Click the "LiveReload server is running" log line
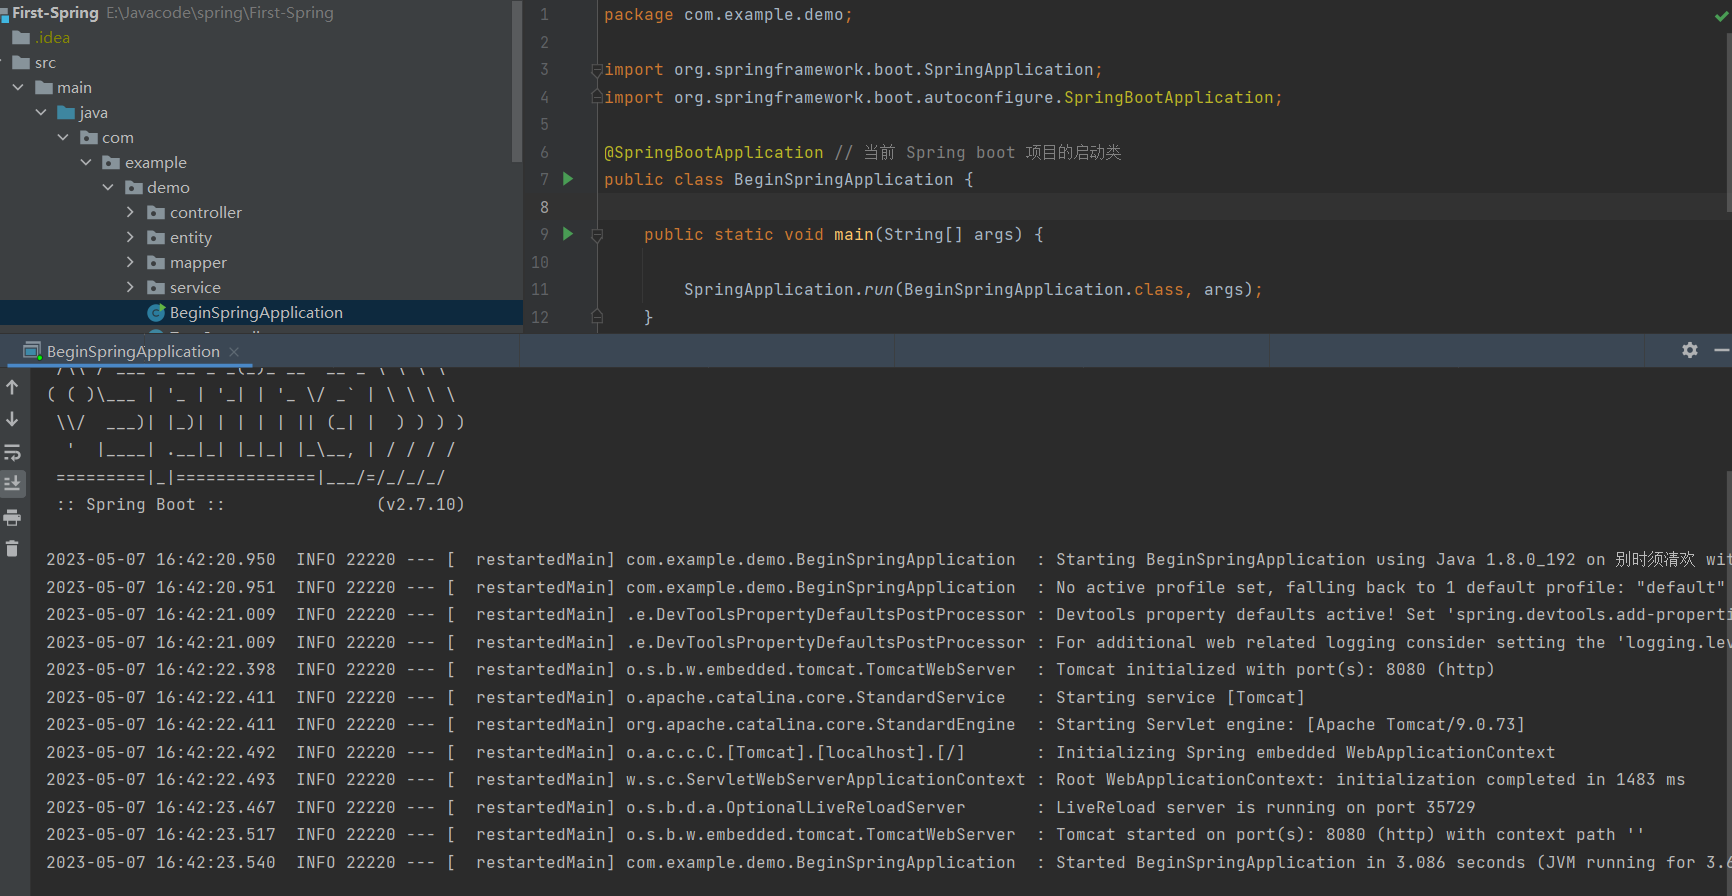1732x896 pixels. click(x=1265, y=808)
